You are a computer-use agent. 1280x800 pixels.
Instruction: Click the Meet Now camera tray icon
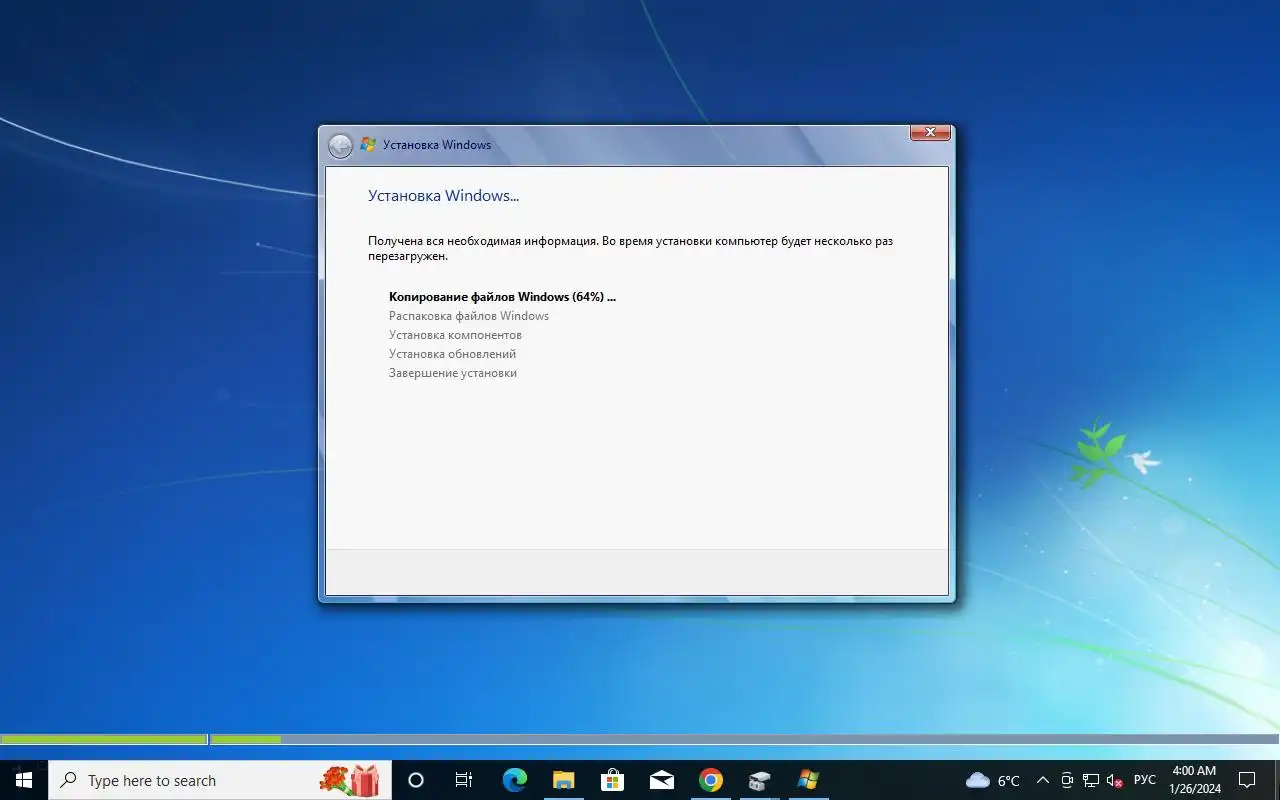[x=1067, y=780]
